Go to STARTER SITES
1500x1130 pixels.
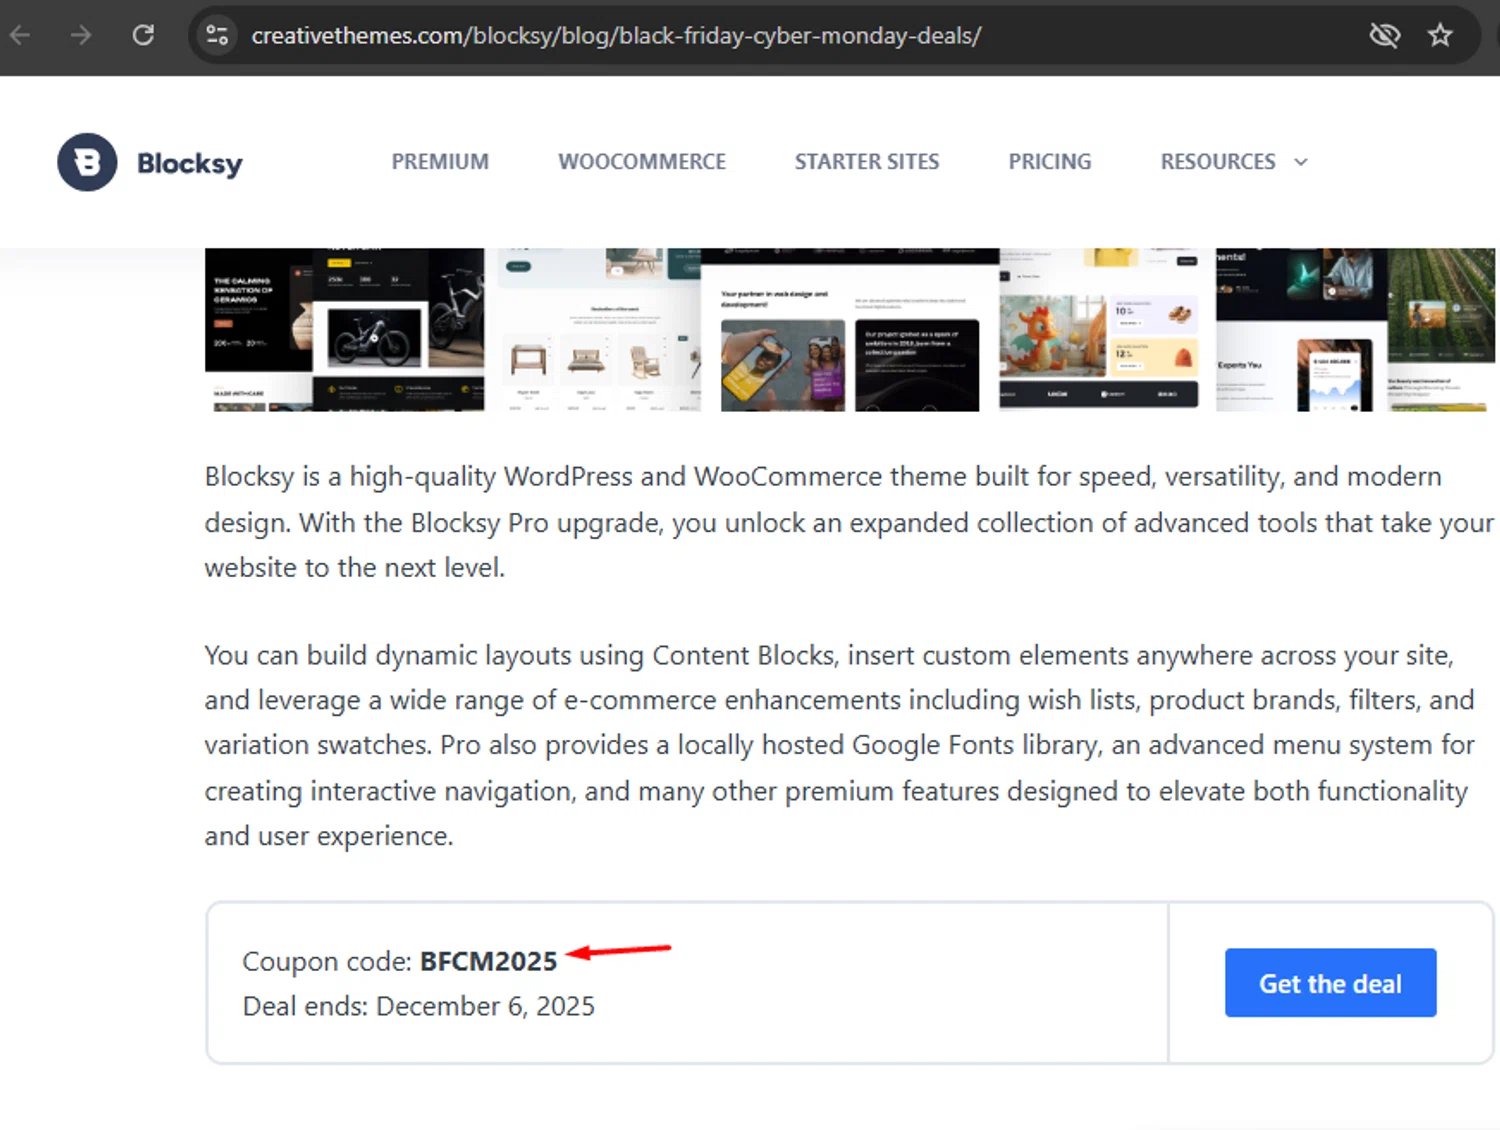coord(867,162)
